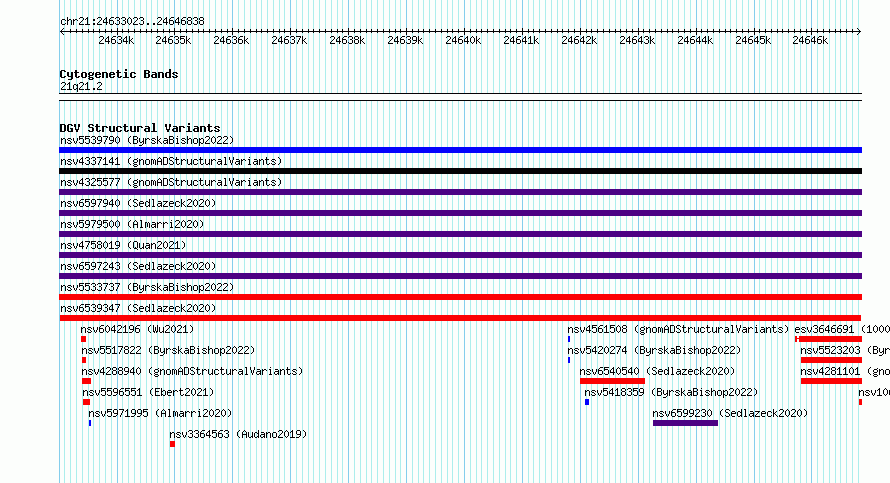Select the red nsv5523203 variant bar

pyautogui.click(x=831, y=360)
